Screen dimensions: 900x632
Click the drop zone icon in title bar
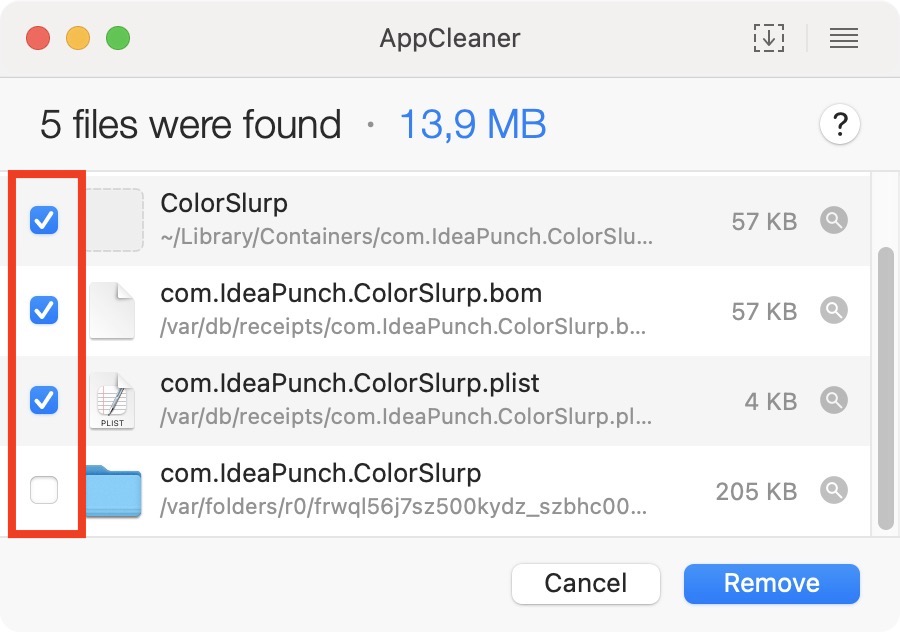coord(768,39)
